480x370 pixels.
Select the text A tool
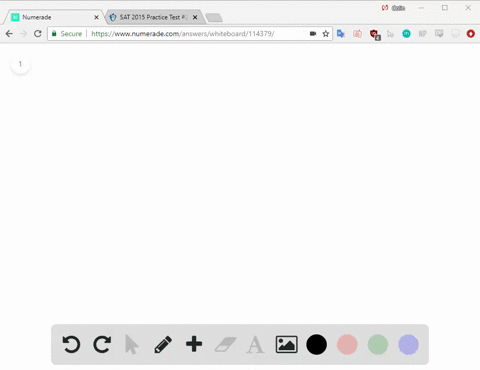pyautogui.click(x=255, y=345)
